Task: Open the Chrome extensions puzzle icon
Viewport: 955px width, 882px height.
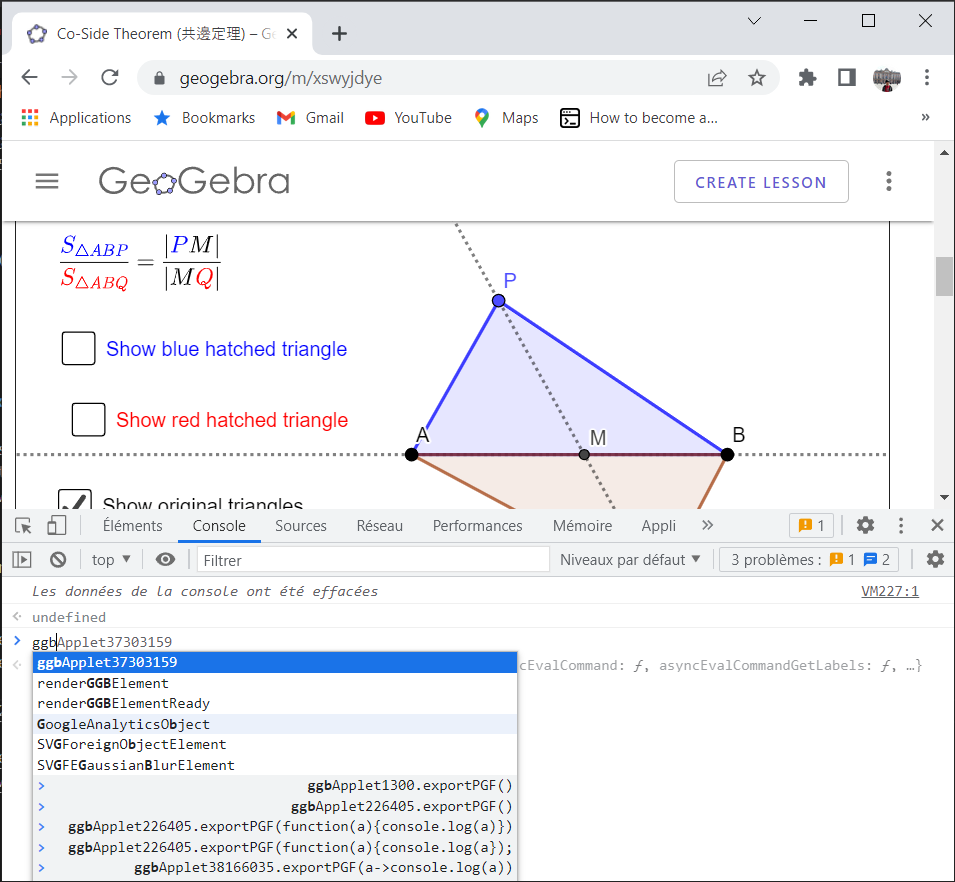Action: click(x=807, y=78)
